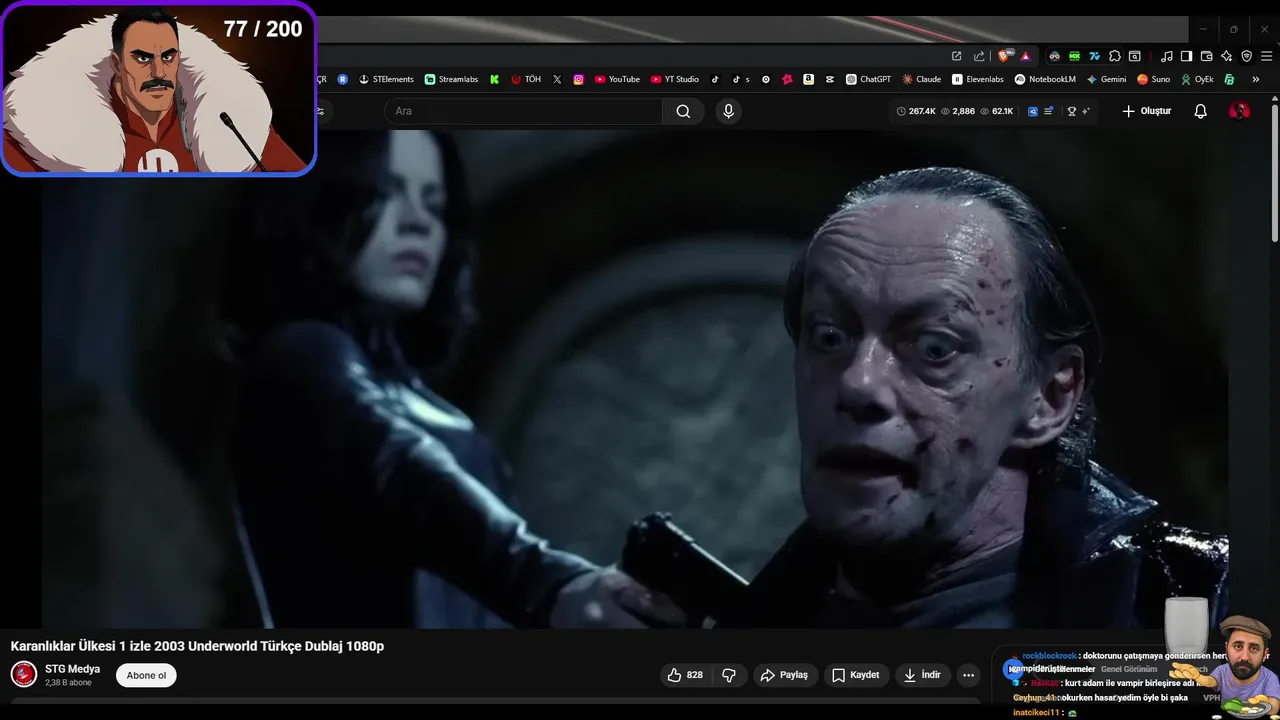Image resolution: width=1280 pixels, height=720 pixels.
Task: Click the 62.1K views stat in extension bar
Action: coord(996,111)
